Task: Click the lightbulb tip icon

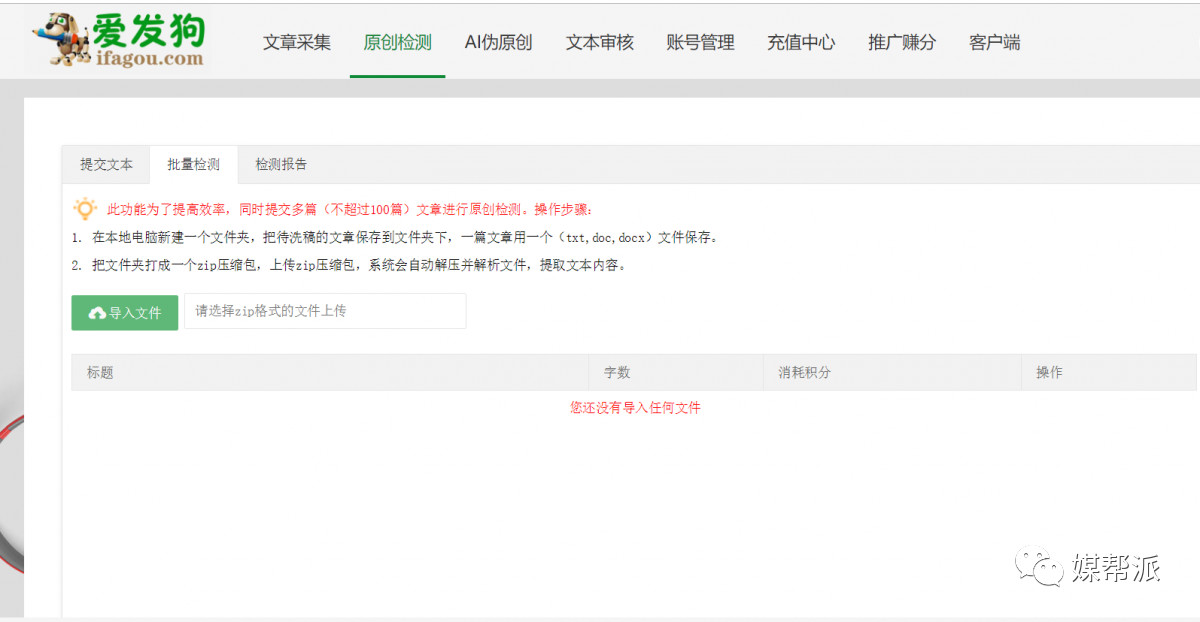Action: 84,209
